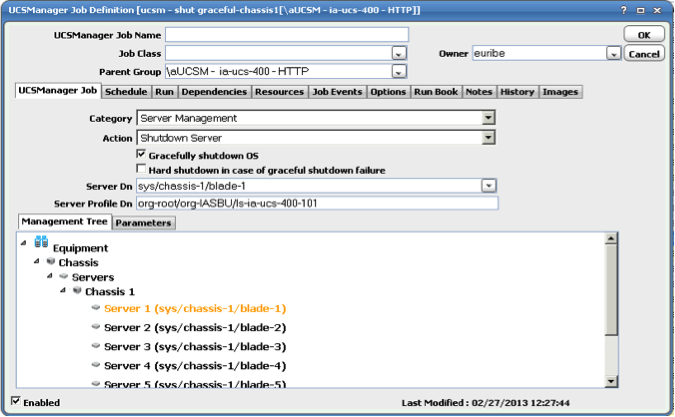Viewport: 675px width, 417px height.
Task: Click the OK button
Action: point(644,34)
